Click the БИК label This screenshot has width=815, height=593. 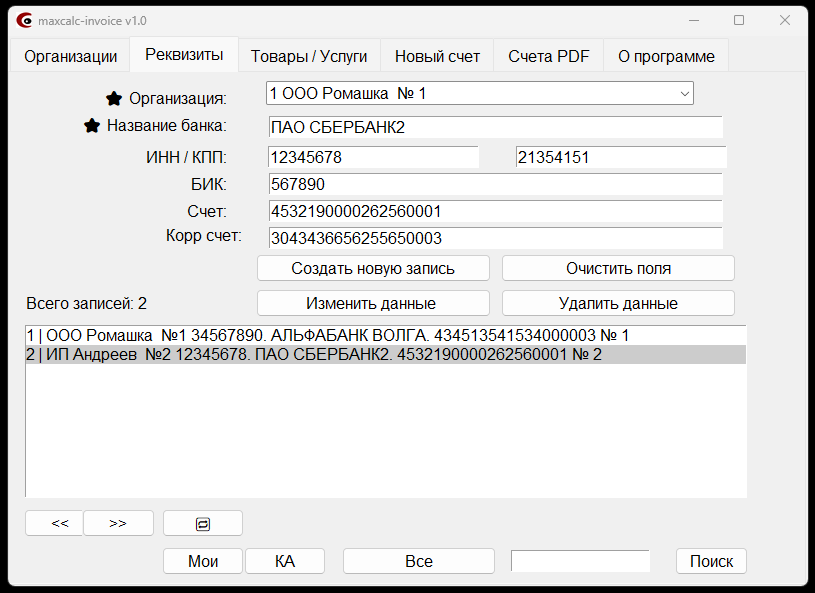[208, 185]
